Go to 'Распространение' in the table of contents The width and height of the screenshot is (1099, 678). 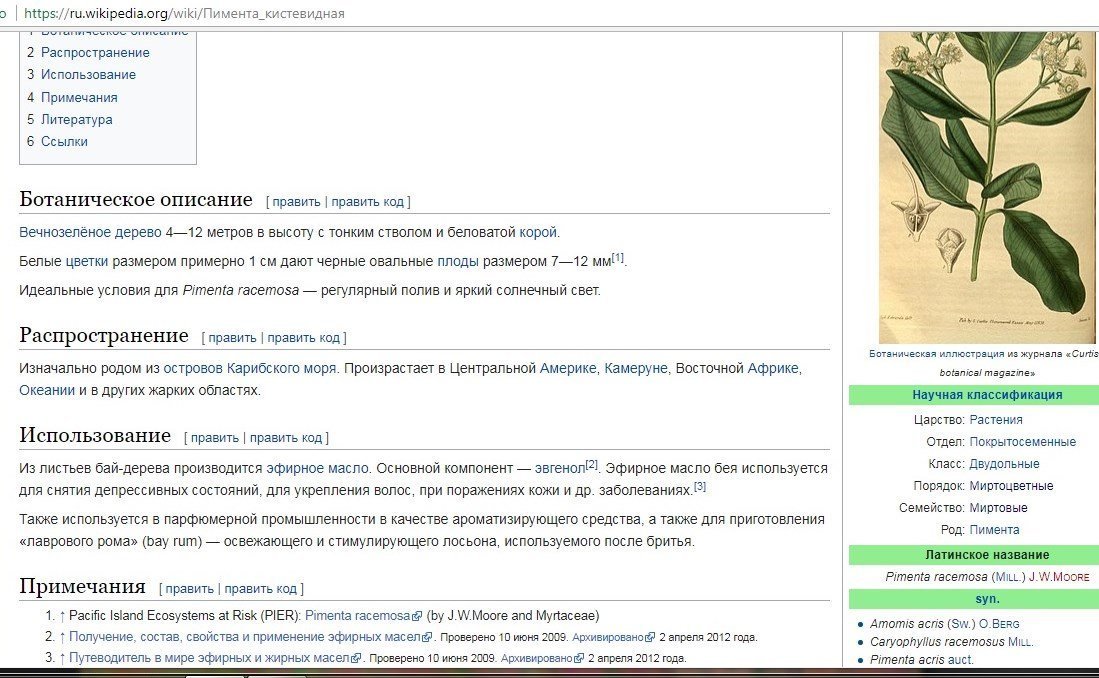coord(95,53)
